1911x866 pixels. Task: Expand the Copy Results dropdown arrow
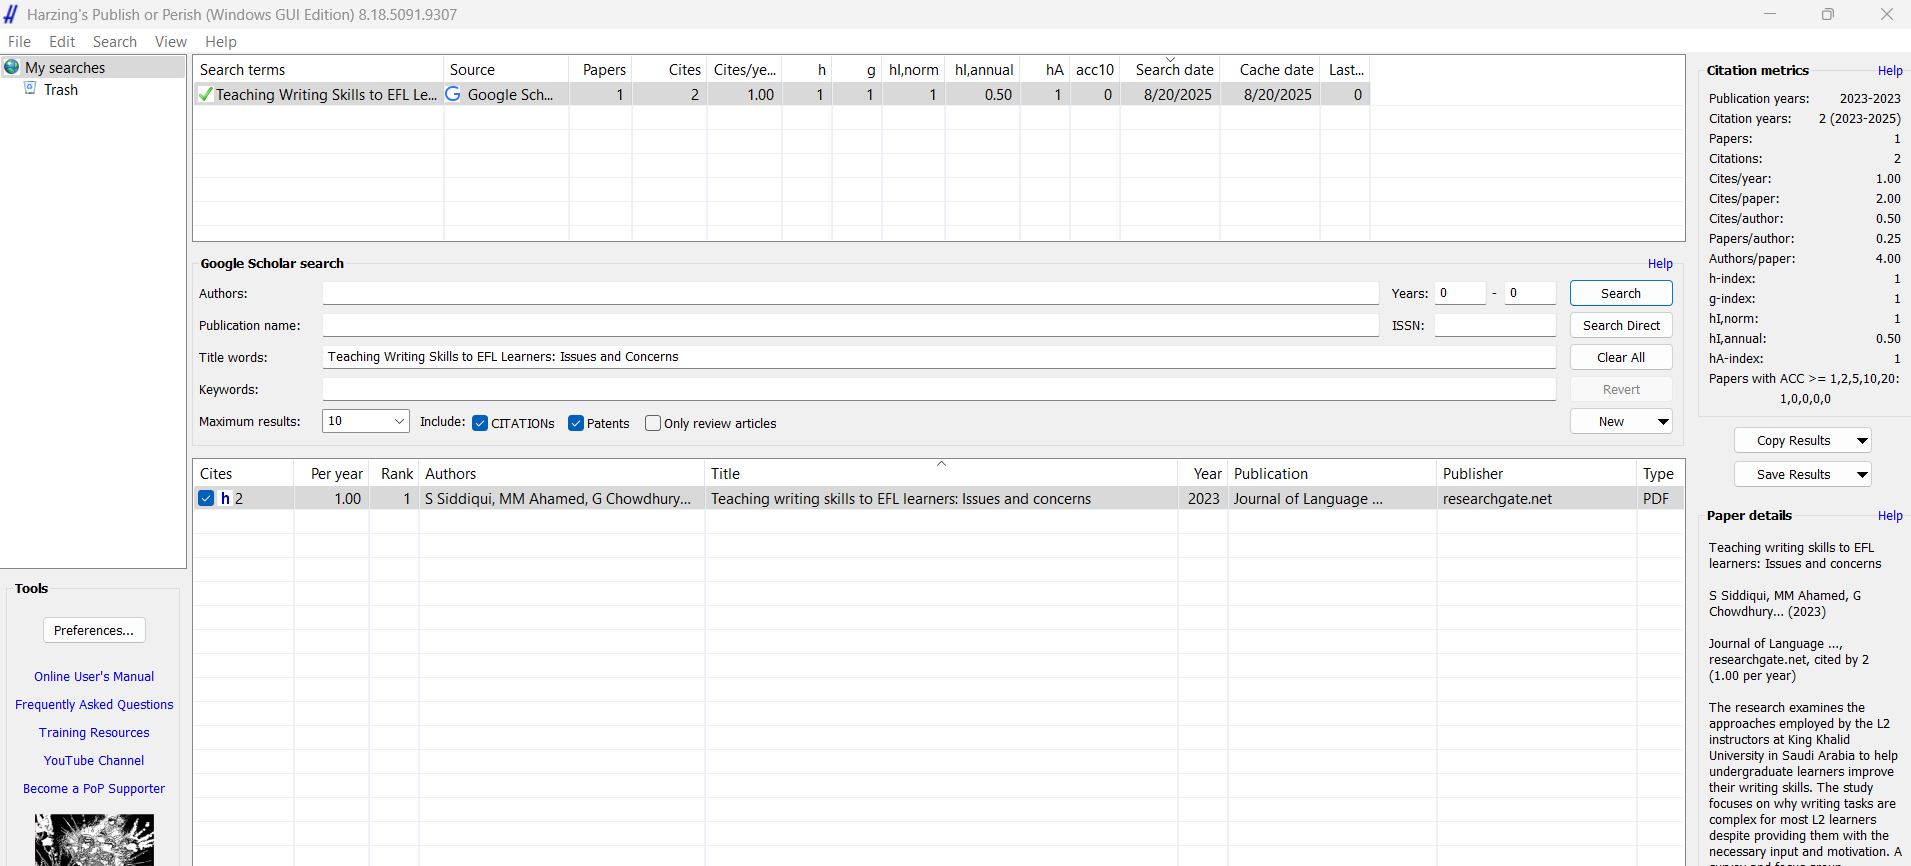point(1861,441)
